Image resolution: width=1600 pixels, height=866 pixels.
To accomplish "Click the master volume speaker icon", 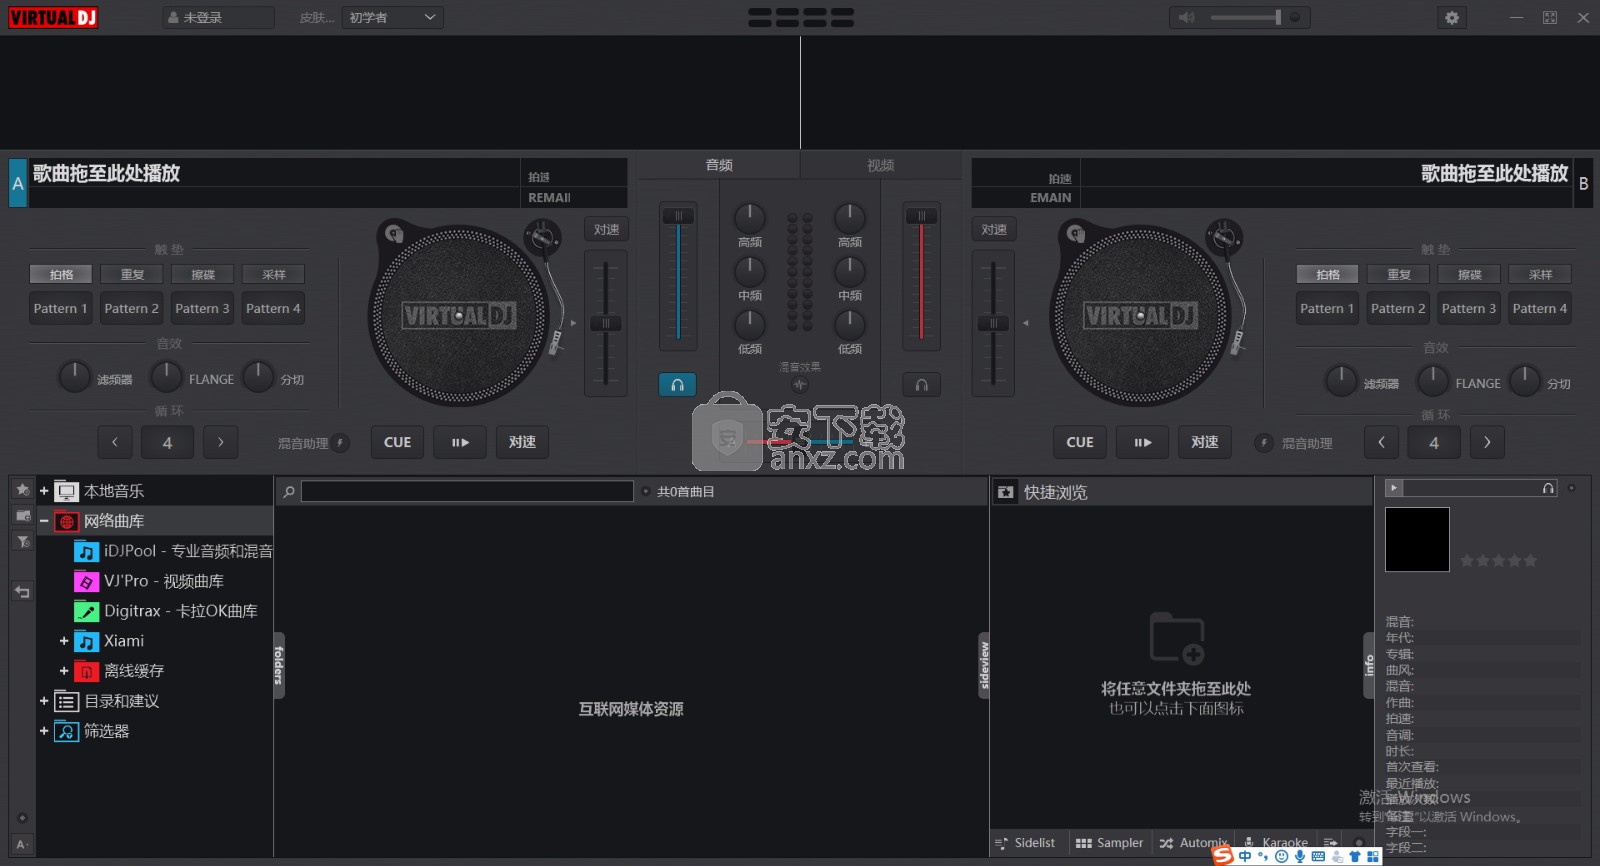I will pyautogui.click(x=1187, y=17).
